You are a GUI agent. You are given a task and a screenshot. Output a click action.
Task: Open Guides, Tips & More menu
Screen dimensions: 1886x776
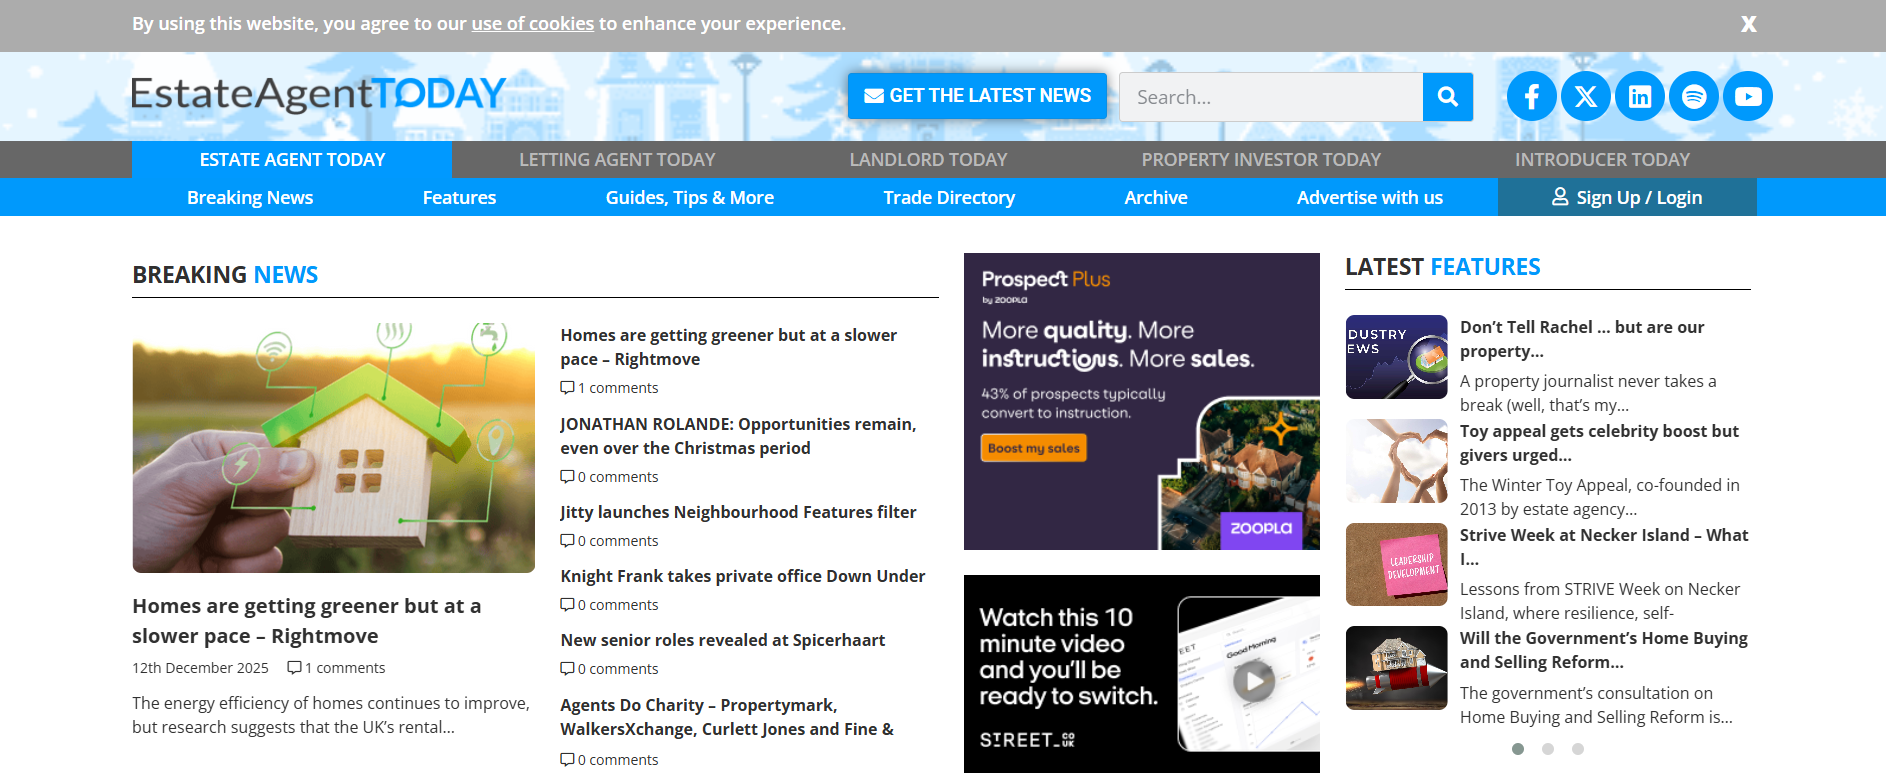point(689,198)
